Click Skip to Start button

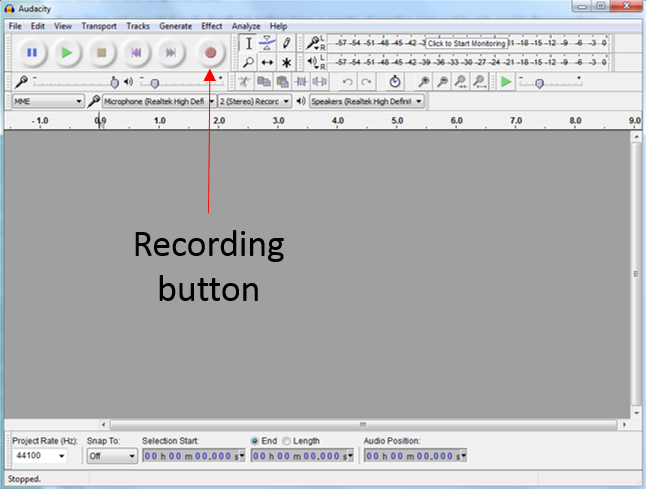(x=138, y=52)
